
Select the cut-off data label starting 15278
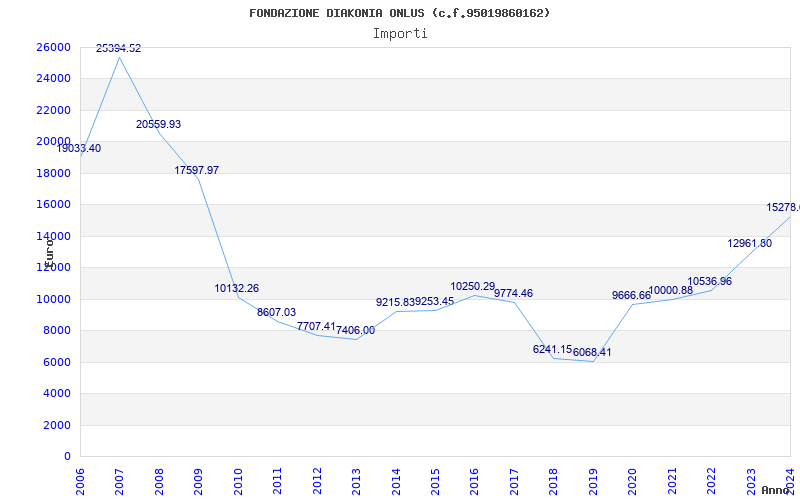click(783, 208)
